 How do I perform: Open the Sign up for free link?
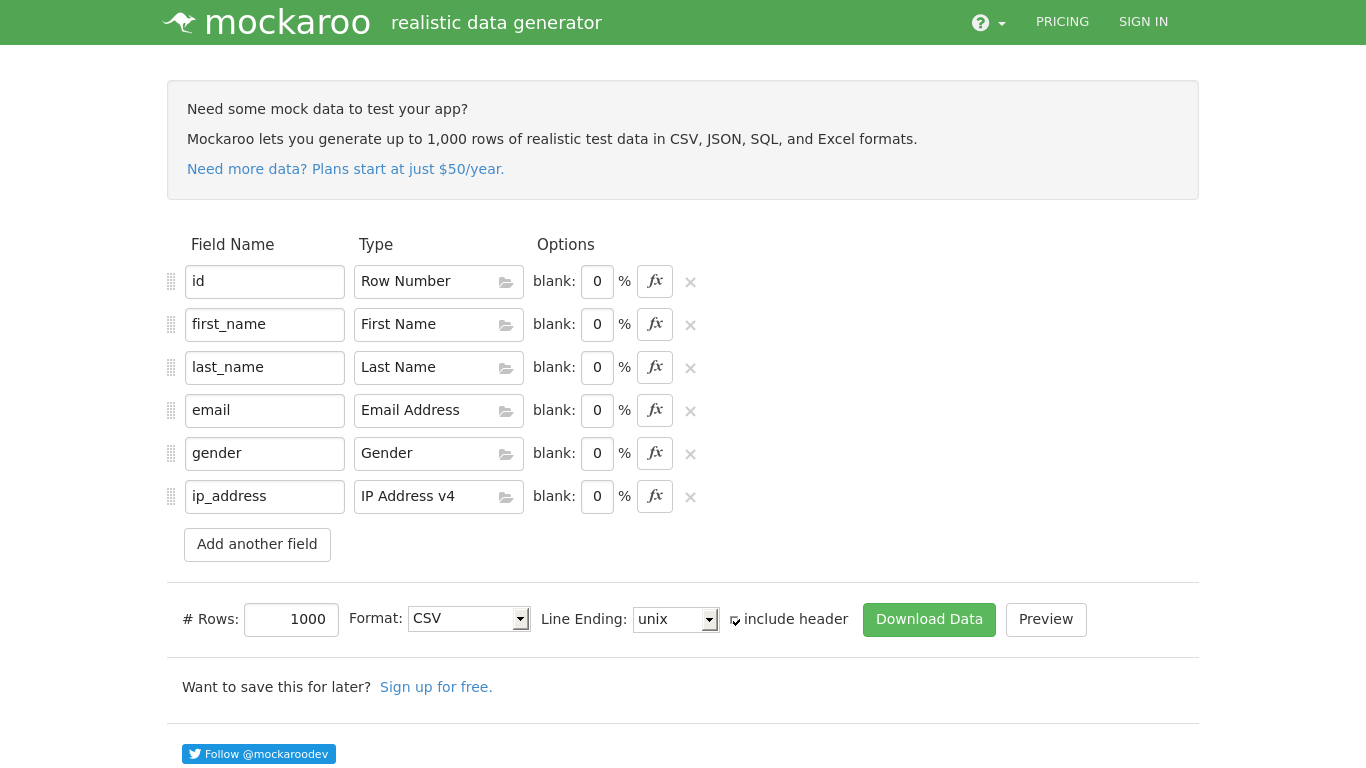[436, 687]
